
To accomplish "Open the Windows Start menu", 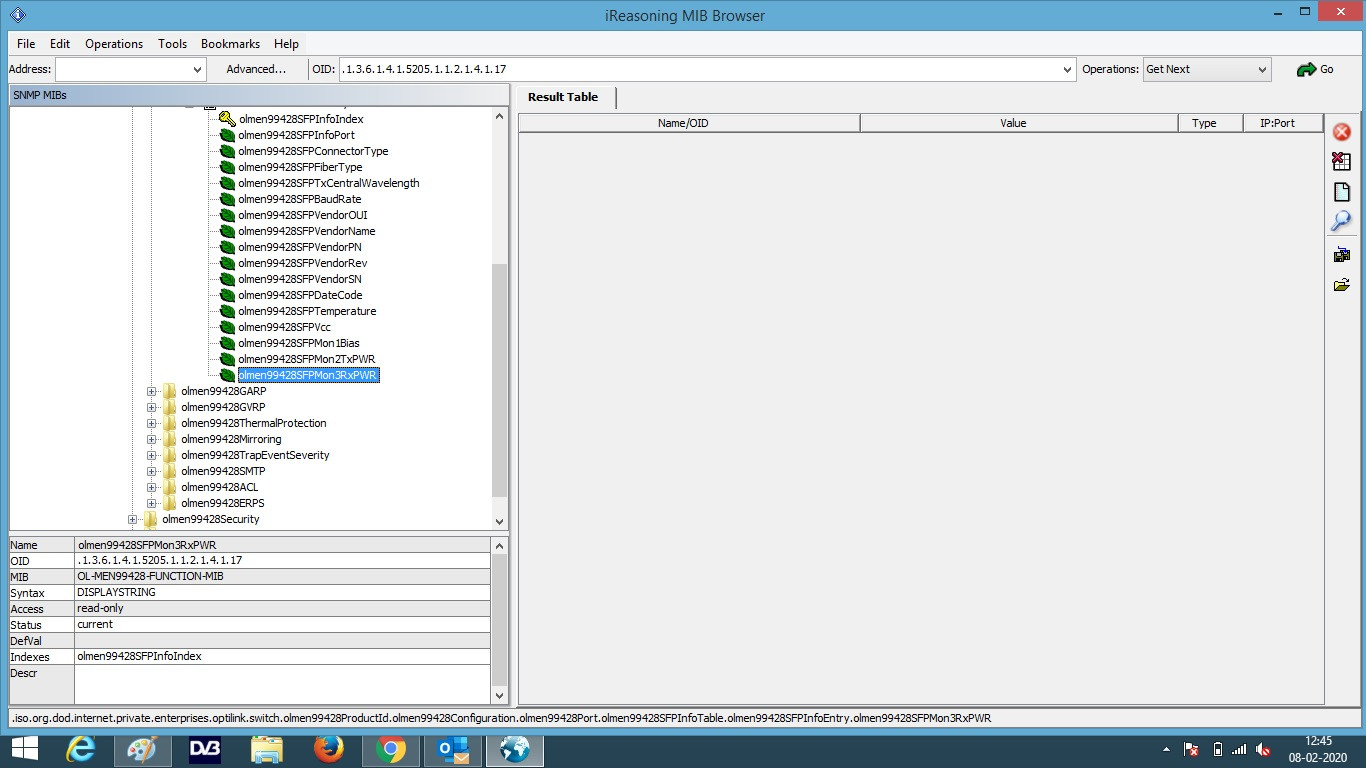I will [24, 749].
